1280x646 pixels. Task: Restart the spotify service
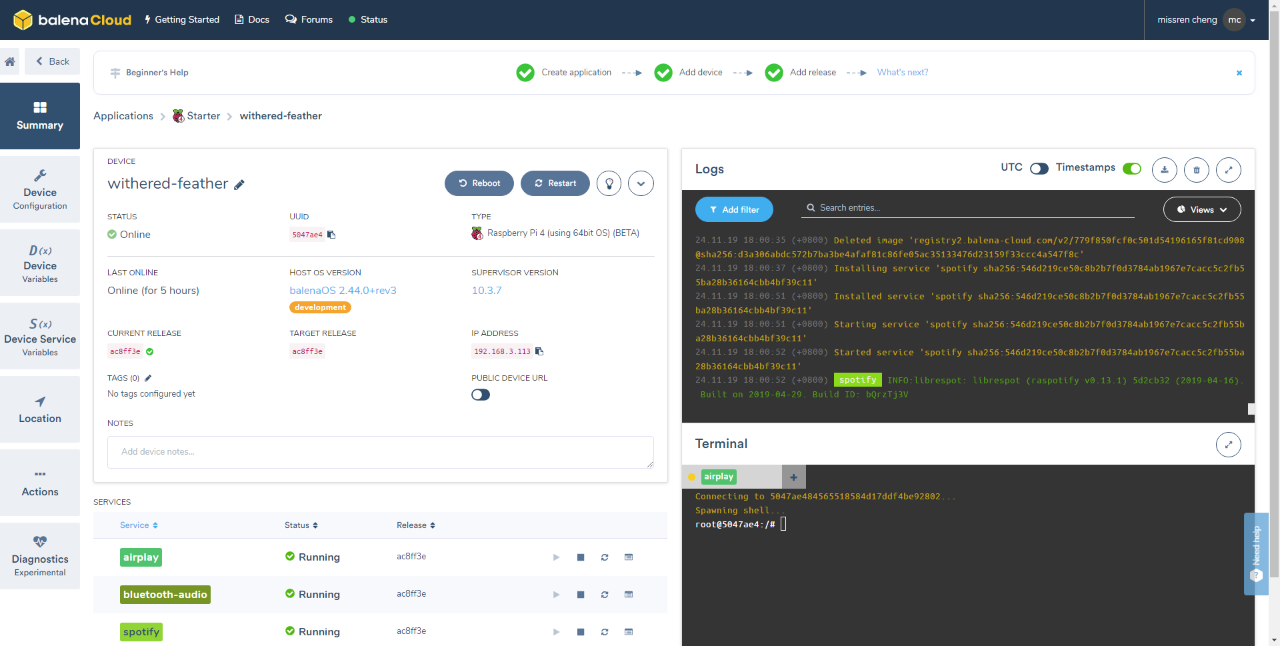coord(604,632)
